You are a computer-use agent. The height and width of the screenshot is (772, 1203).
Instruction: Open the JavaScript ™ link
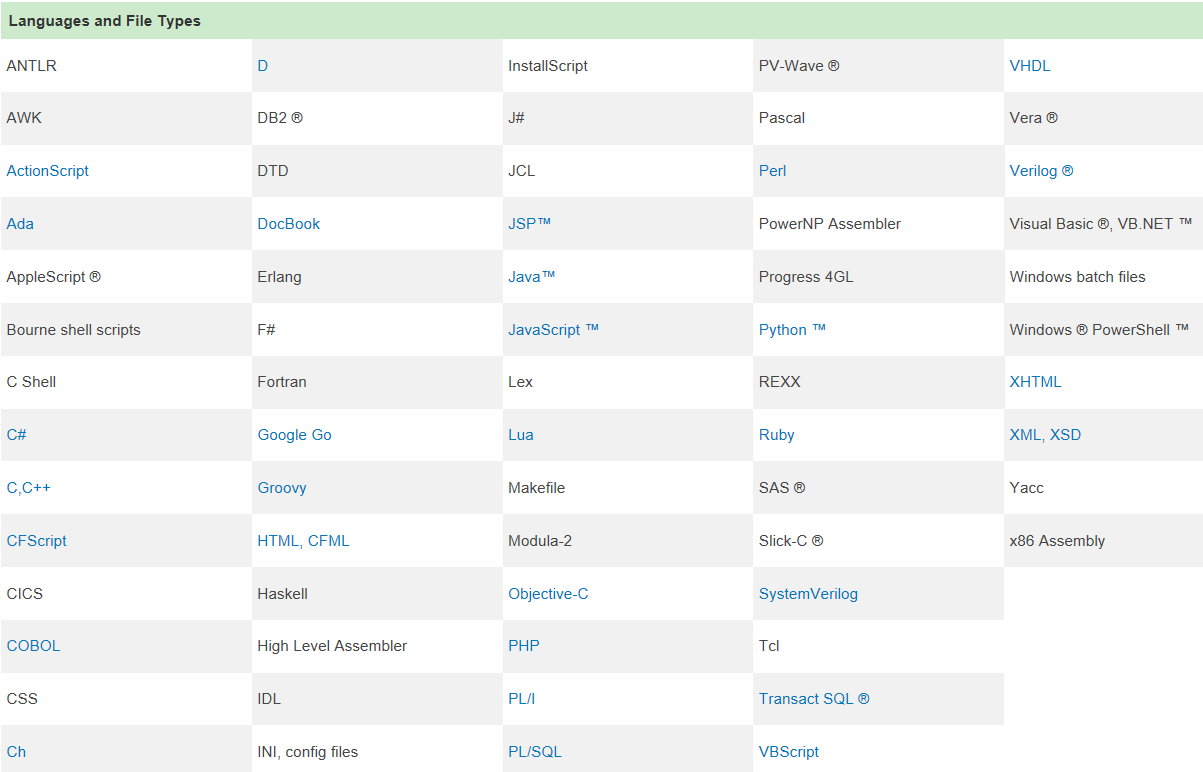click(554, 330)
